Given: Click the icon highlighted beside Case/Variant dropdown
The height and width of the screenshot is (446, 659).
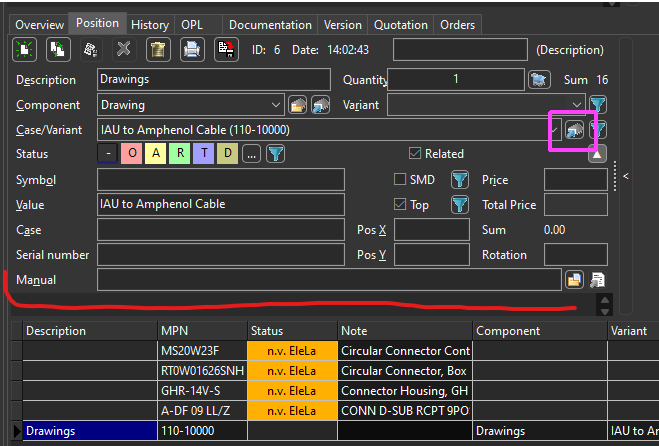Looking at the screenshot, I should pos(575,129).
